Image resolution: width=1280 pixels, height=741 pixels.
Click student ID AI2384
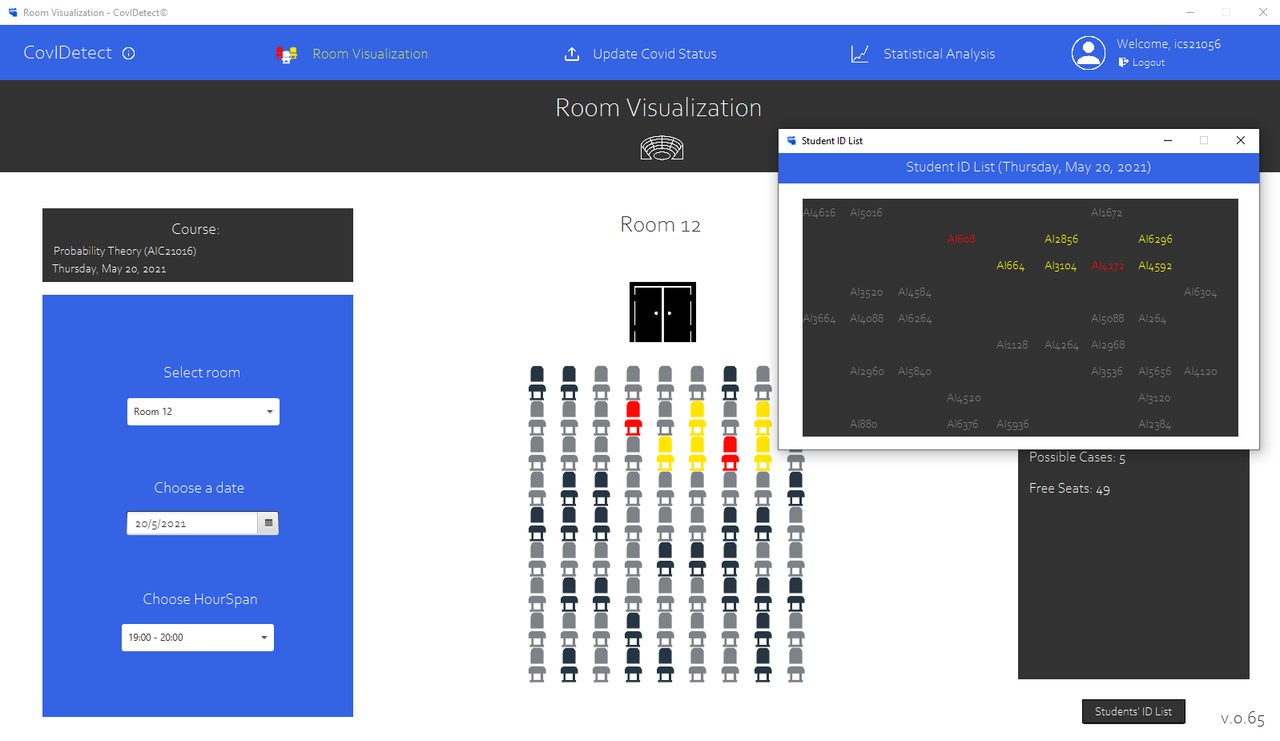1154,424
